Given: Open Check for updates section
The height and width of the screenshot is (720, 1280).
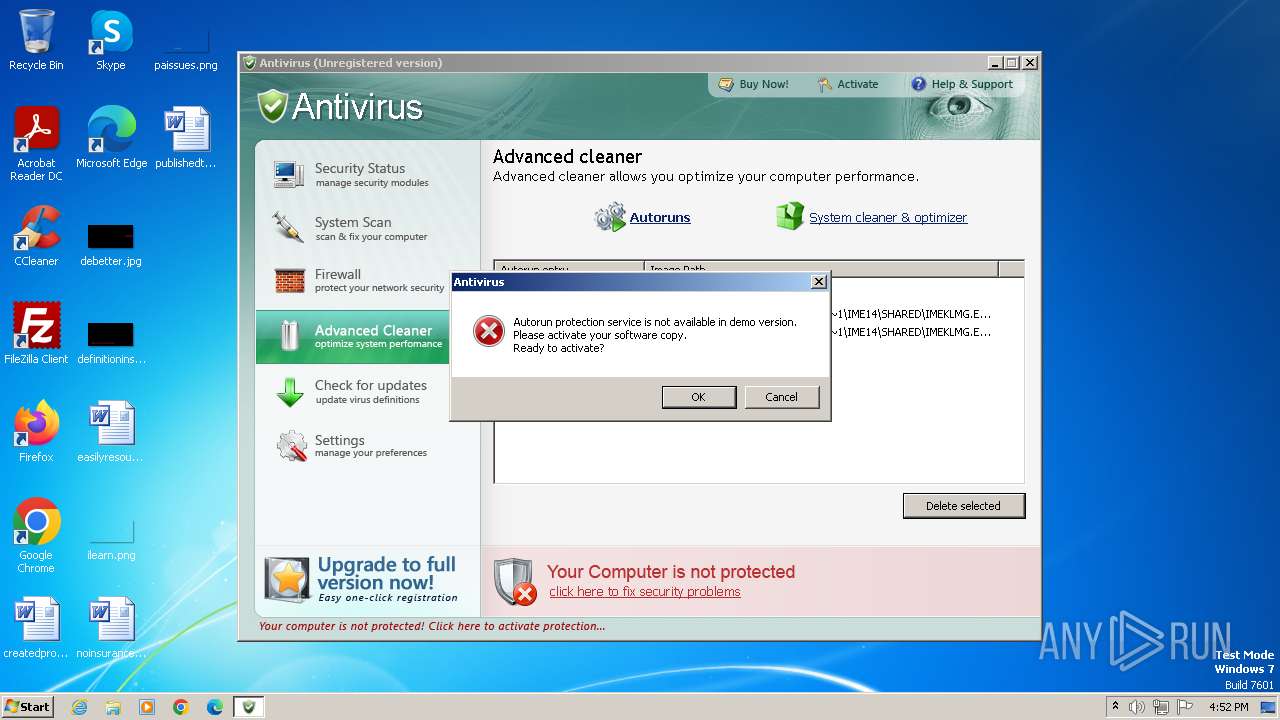Looking at the screenshot, I should pos(352,391).
